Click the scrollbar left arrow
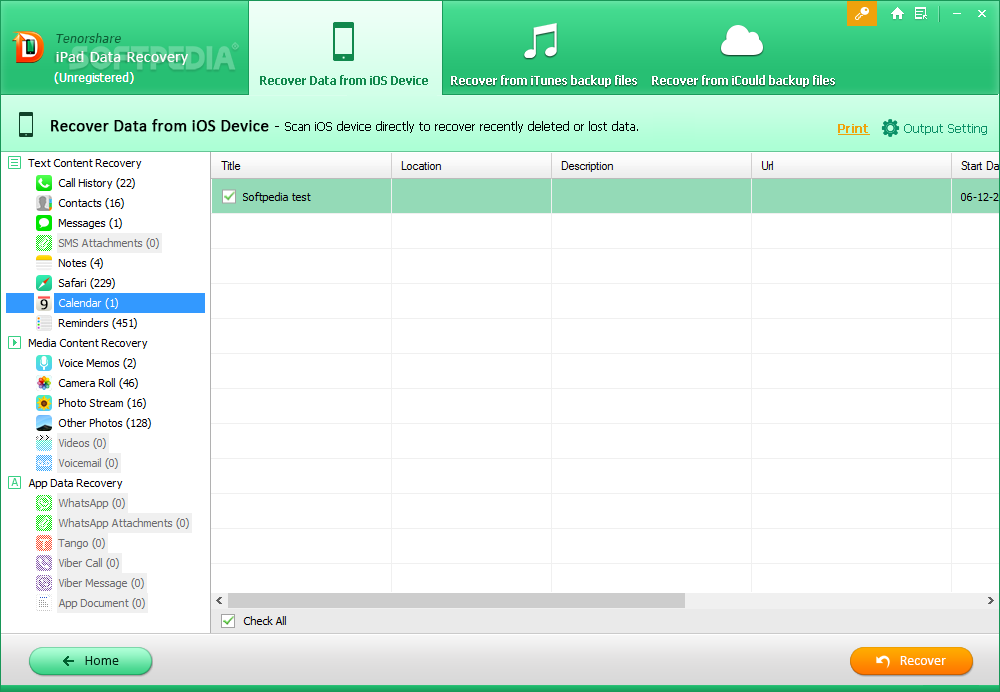The height and width of the screenshot is (692, 1000). click(x=219, y=600)
